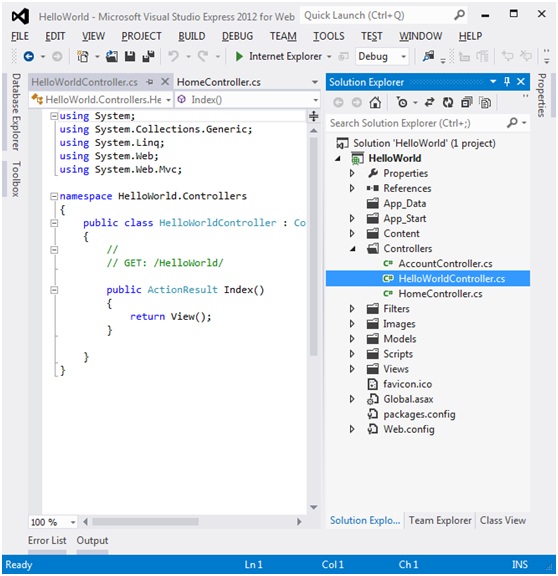The height and width of the screenshot is (576, 558).
Task: Click the Quick Launch search magnifier icon
Action: coord(459,15)
